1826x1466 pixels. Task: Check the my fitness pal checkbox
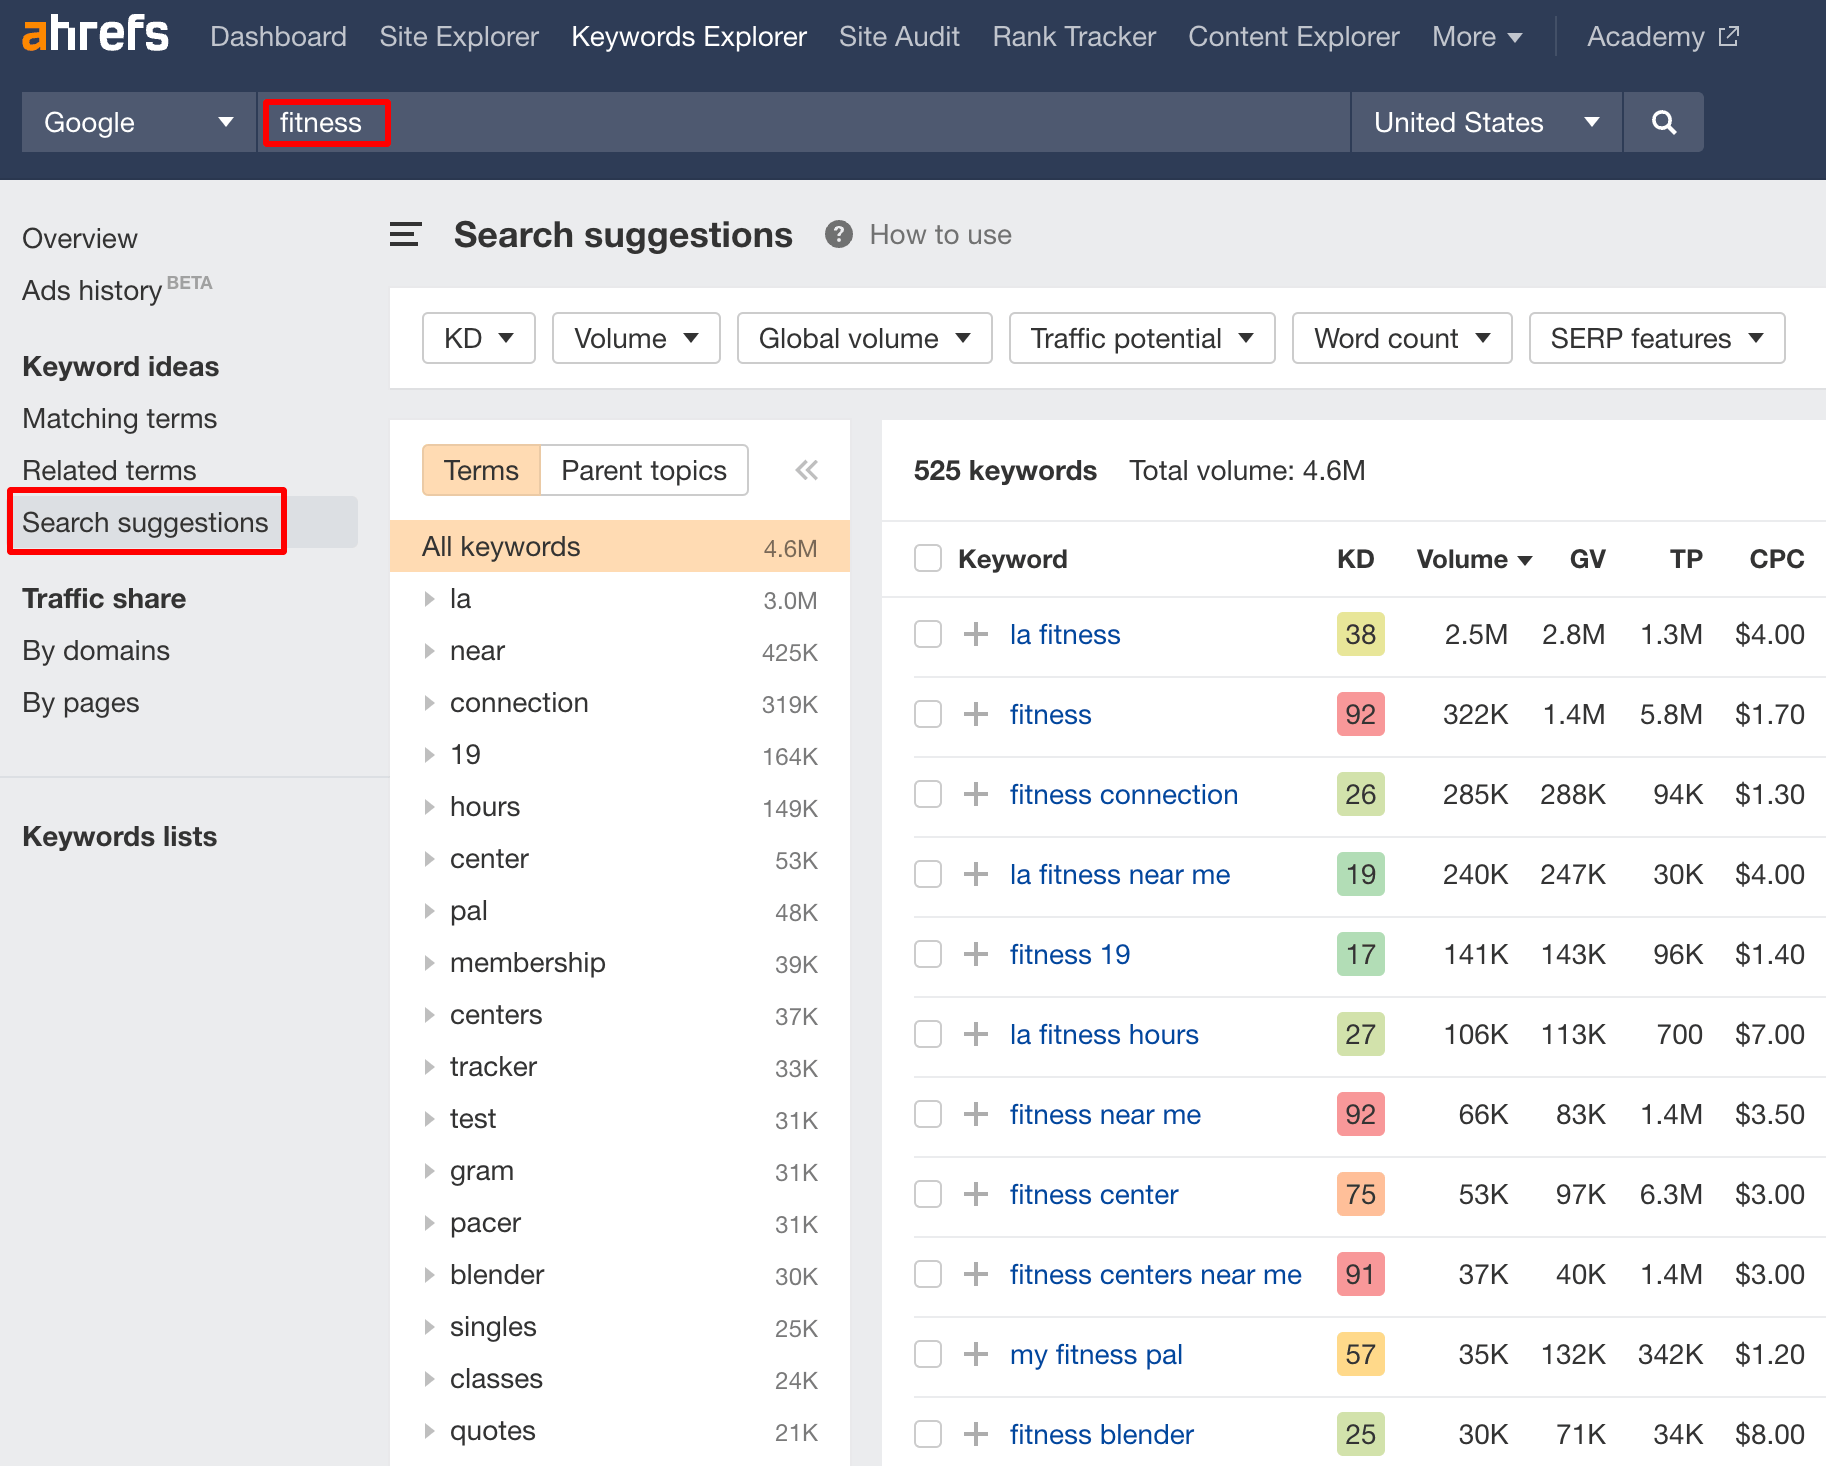coord(928,1354)
